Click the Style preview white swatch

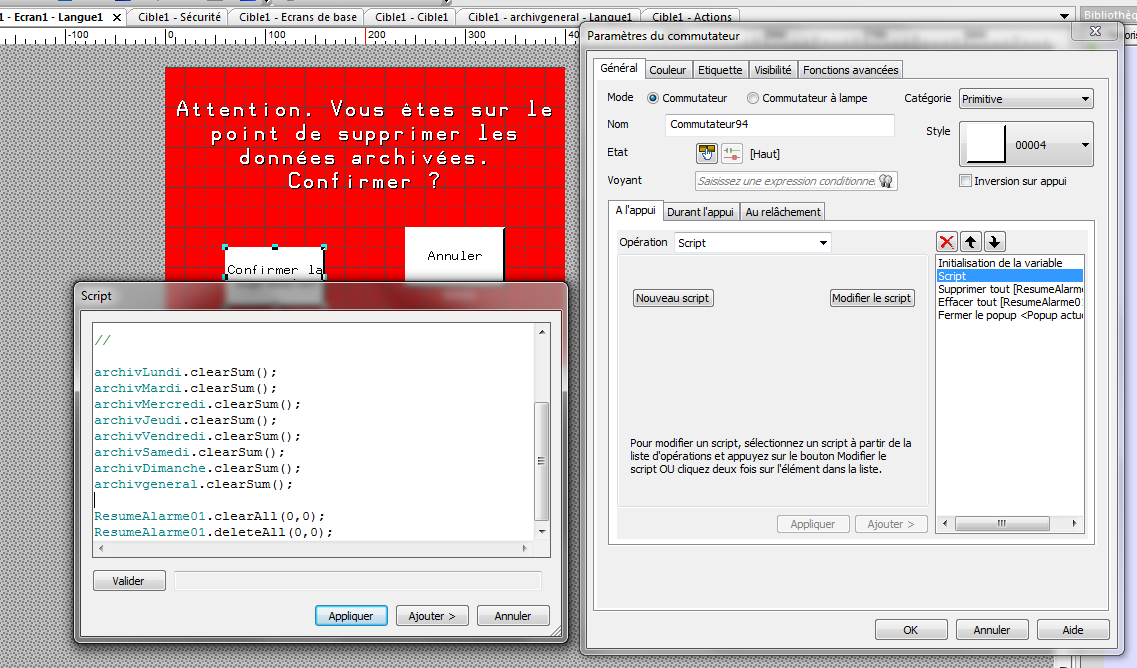[x=986, y=144]
